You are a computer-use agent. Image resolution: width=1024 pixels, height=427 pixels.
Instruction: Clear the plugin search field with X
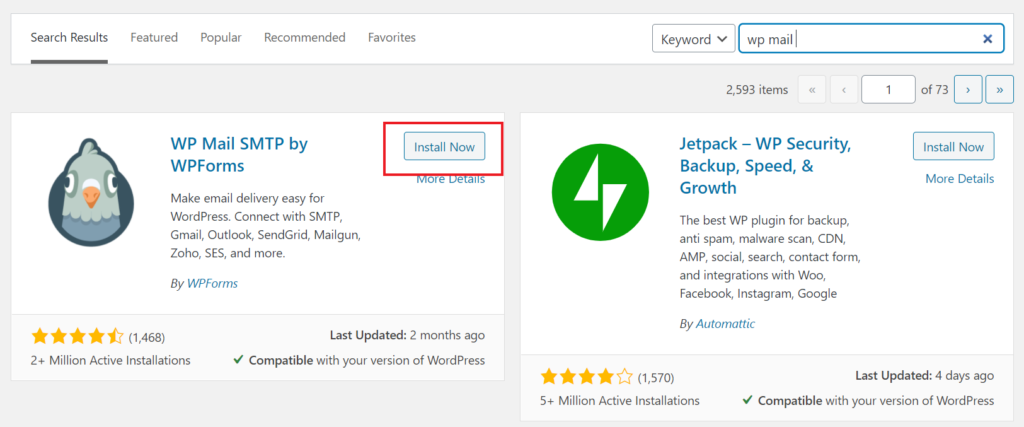point(987,39)
